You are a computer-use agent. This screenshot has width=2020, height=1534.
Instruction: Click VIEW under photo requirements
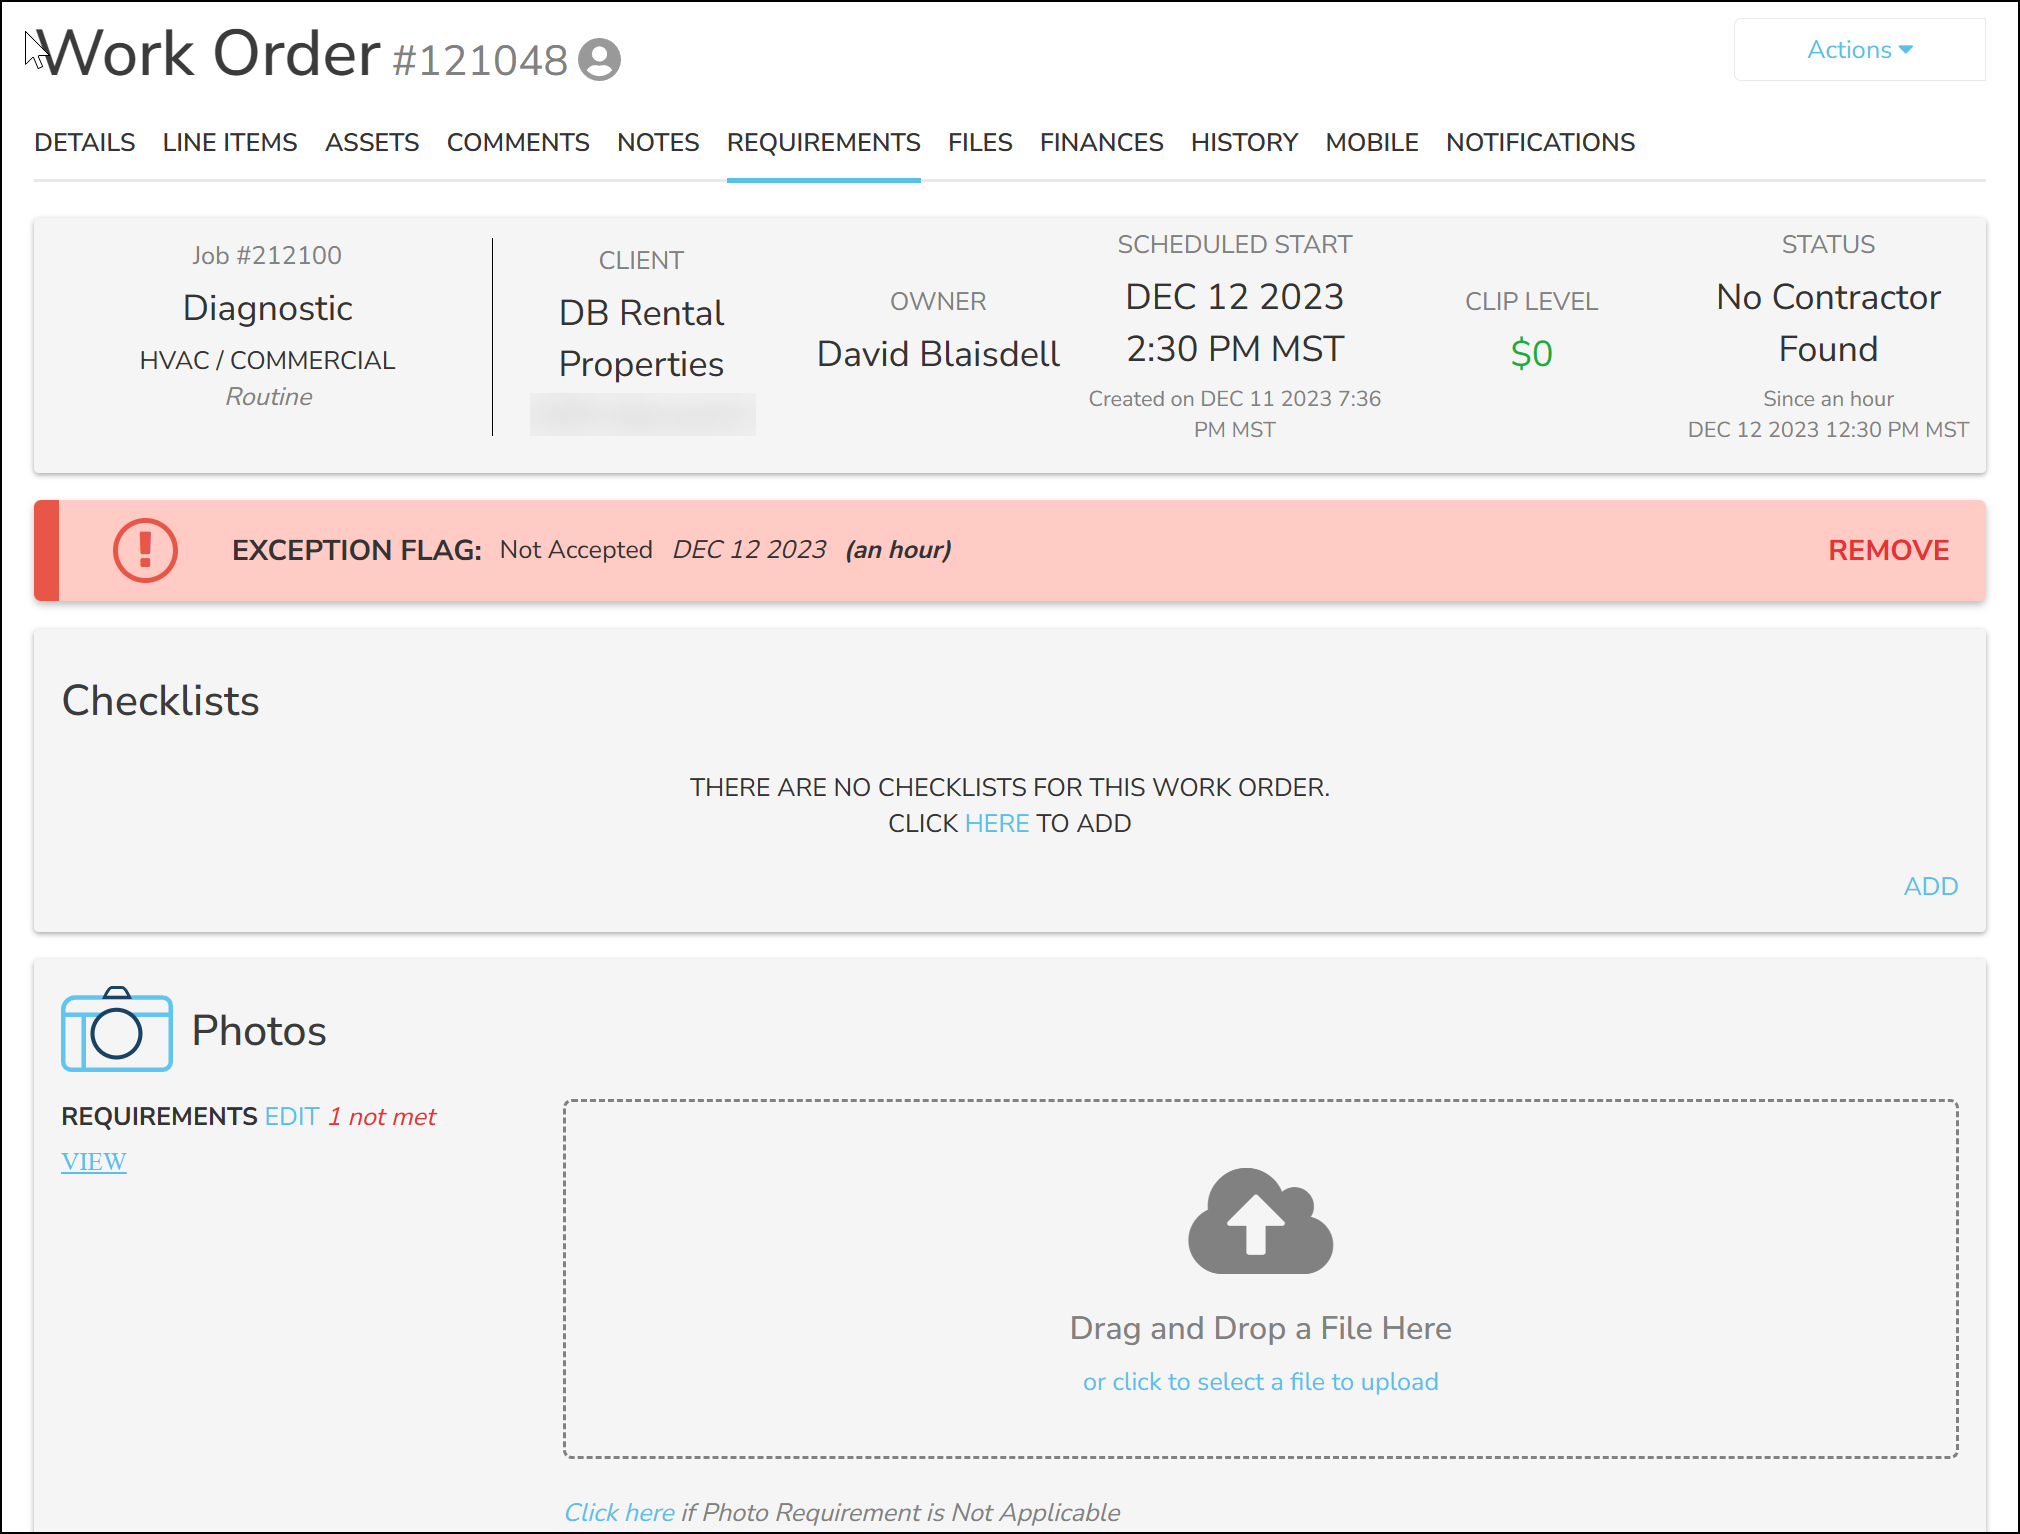pos(93,1161)
